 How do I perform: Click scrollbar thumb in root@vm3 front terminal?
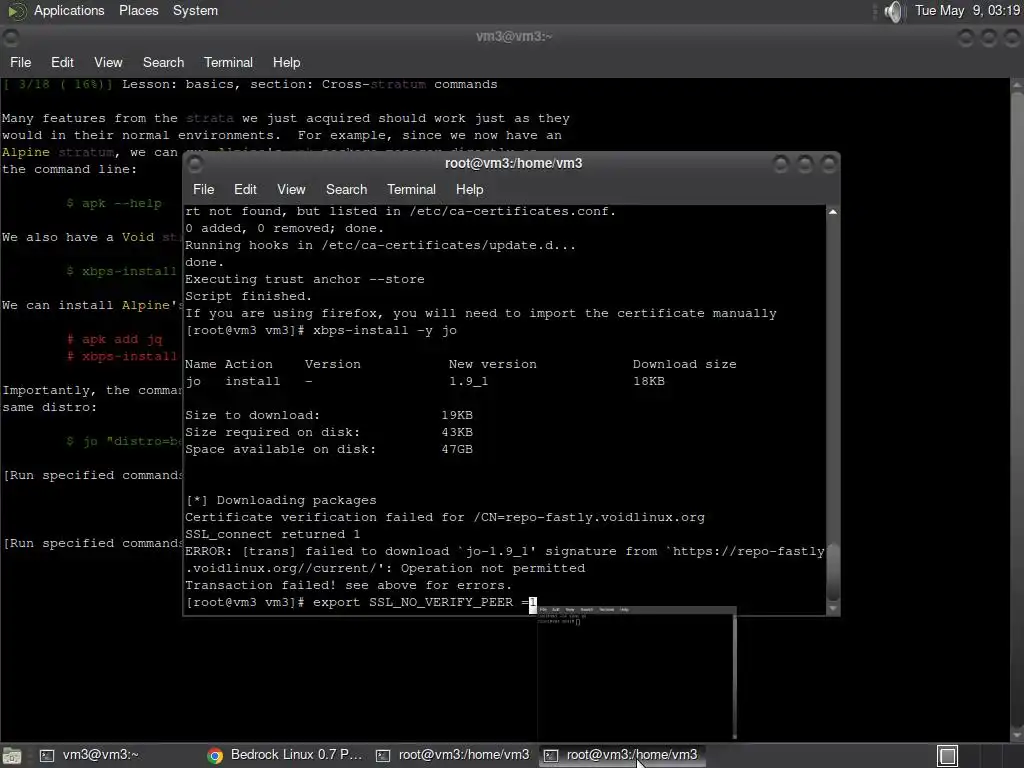tap(833, 572)
